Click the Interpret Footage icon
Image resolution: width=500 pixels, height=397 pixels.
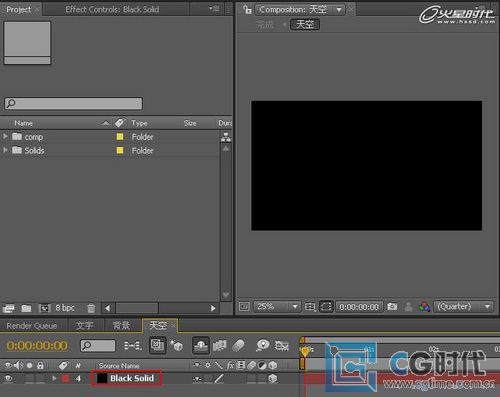(x=8, y=308)
